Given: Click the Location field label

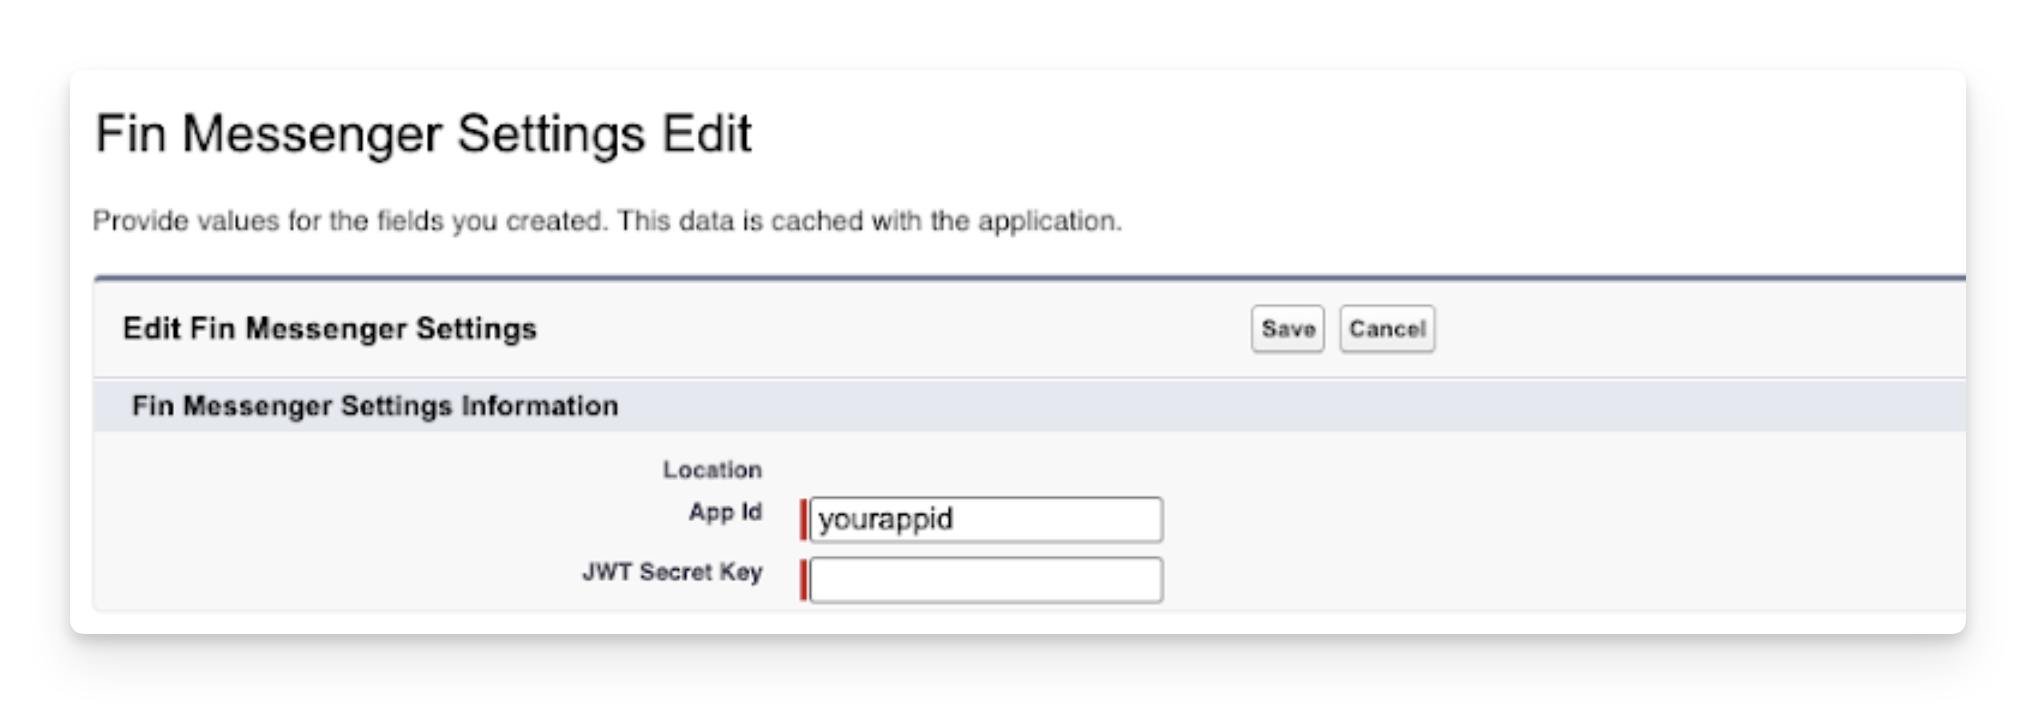Looking at the screenshot, I should pos(712,469).
